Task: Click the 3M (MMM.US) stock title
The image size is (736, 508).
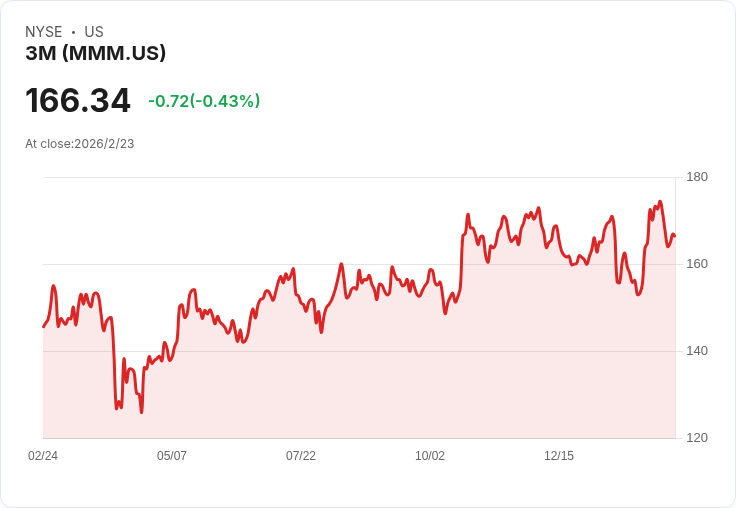Action: (x=95, y=53)
